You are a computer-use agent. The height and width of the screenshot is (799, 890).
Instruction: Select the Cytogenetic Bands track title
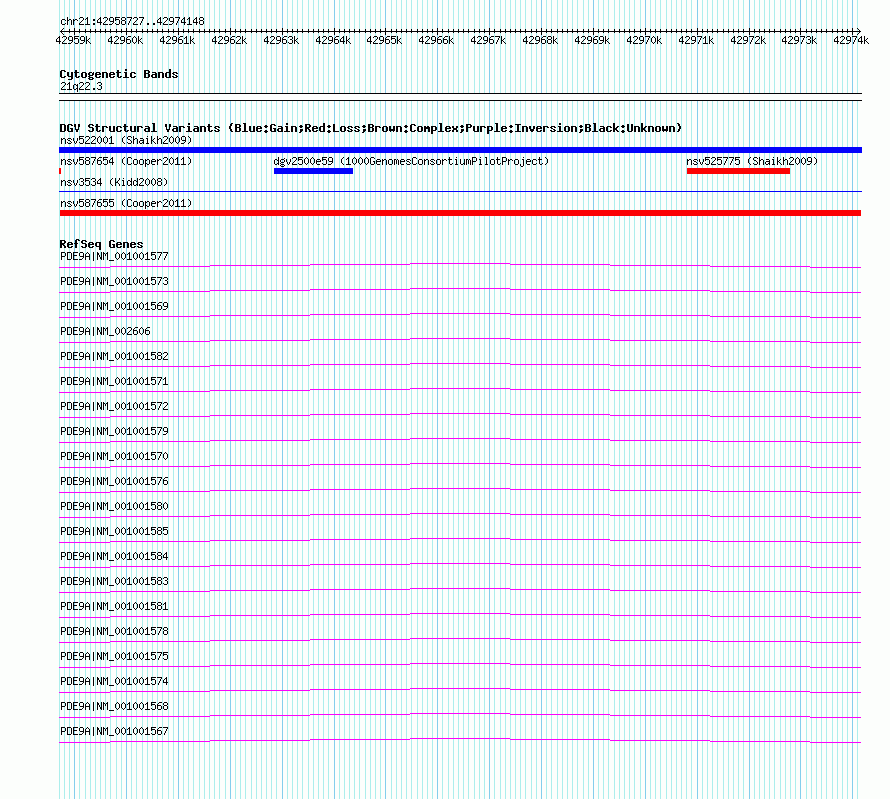pos(119,74)
